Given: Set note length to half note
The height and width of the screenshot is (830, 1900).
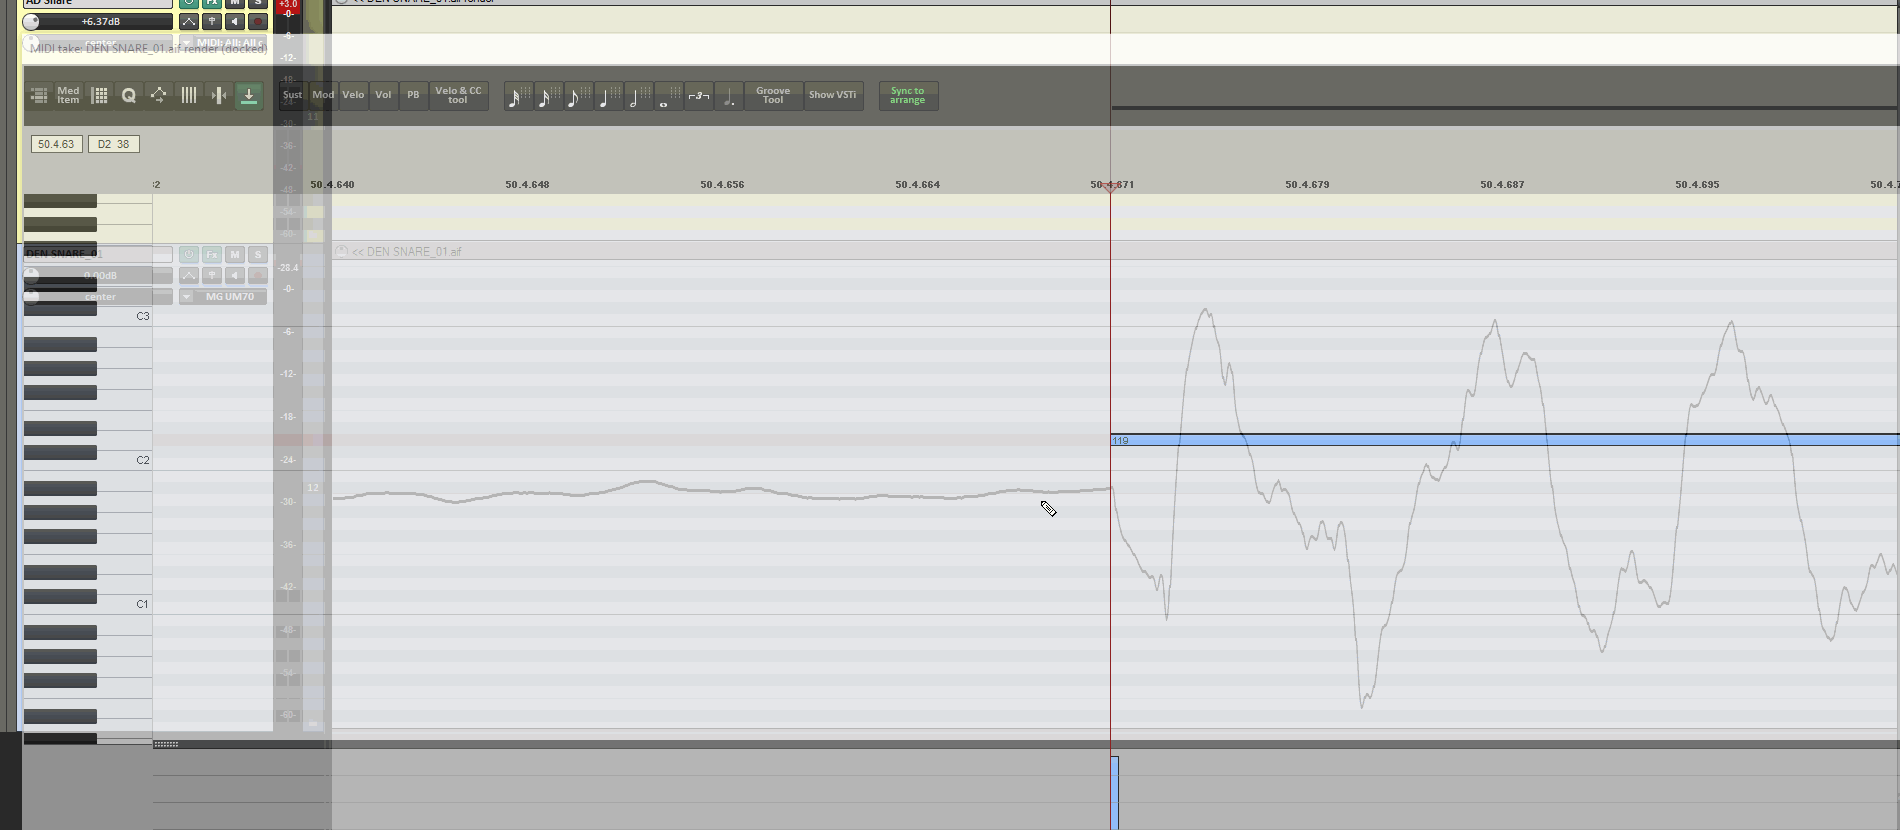Looking at the screenshot, I should tap(638, 97).
